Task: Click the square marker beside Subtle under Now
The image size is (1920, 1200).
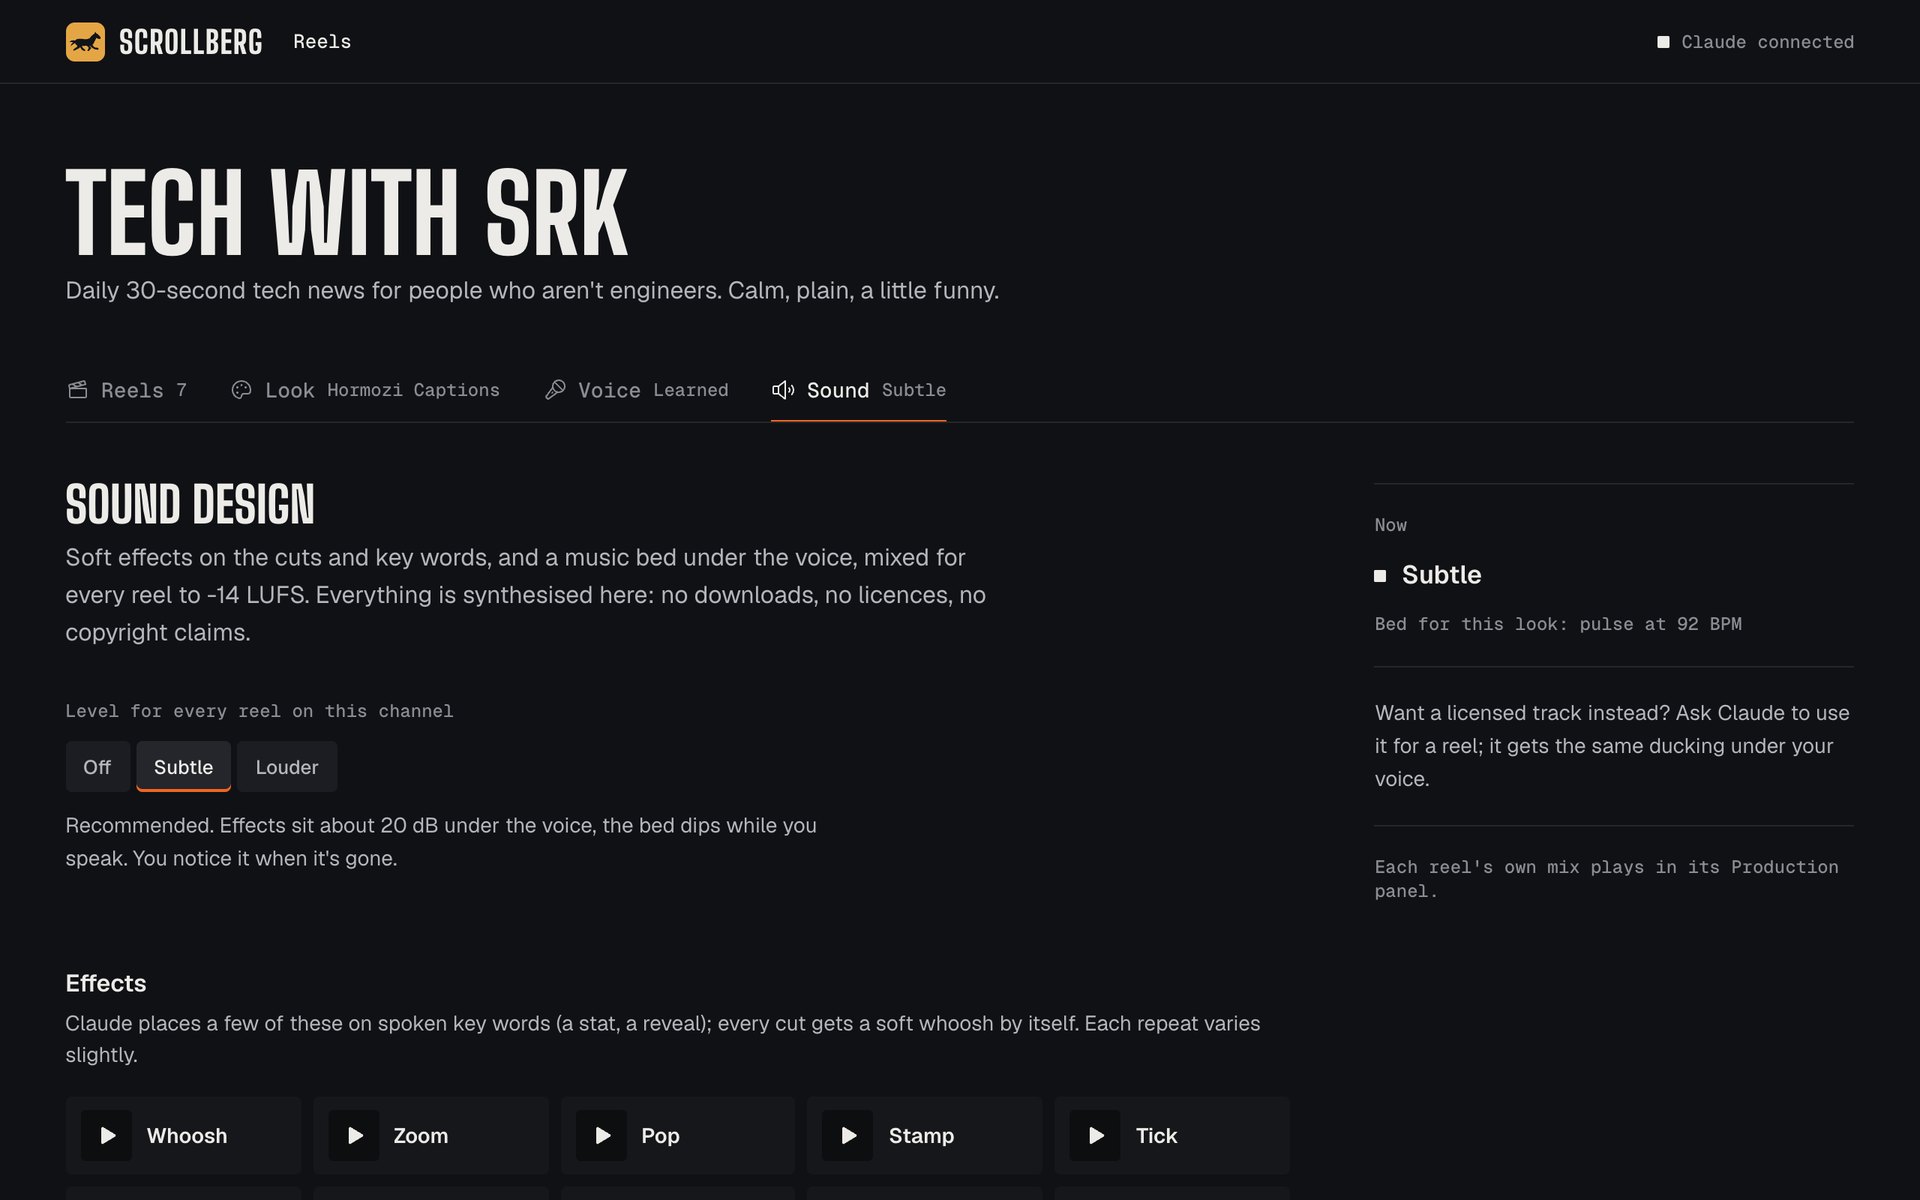Action: [x=1380, y=576]
